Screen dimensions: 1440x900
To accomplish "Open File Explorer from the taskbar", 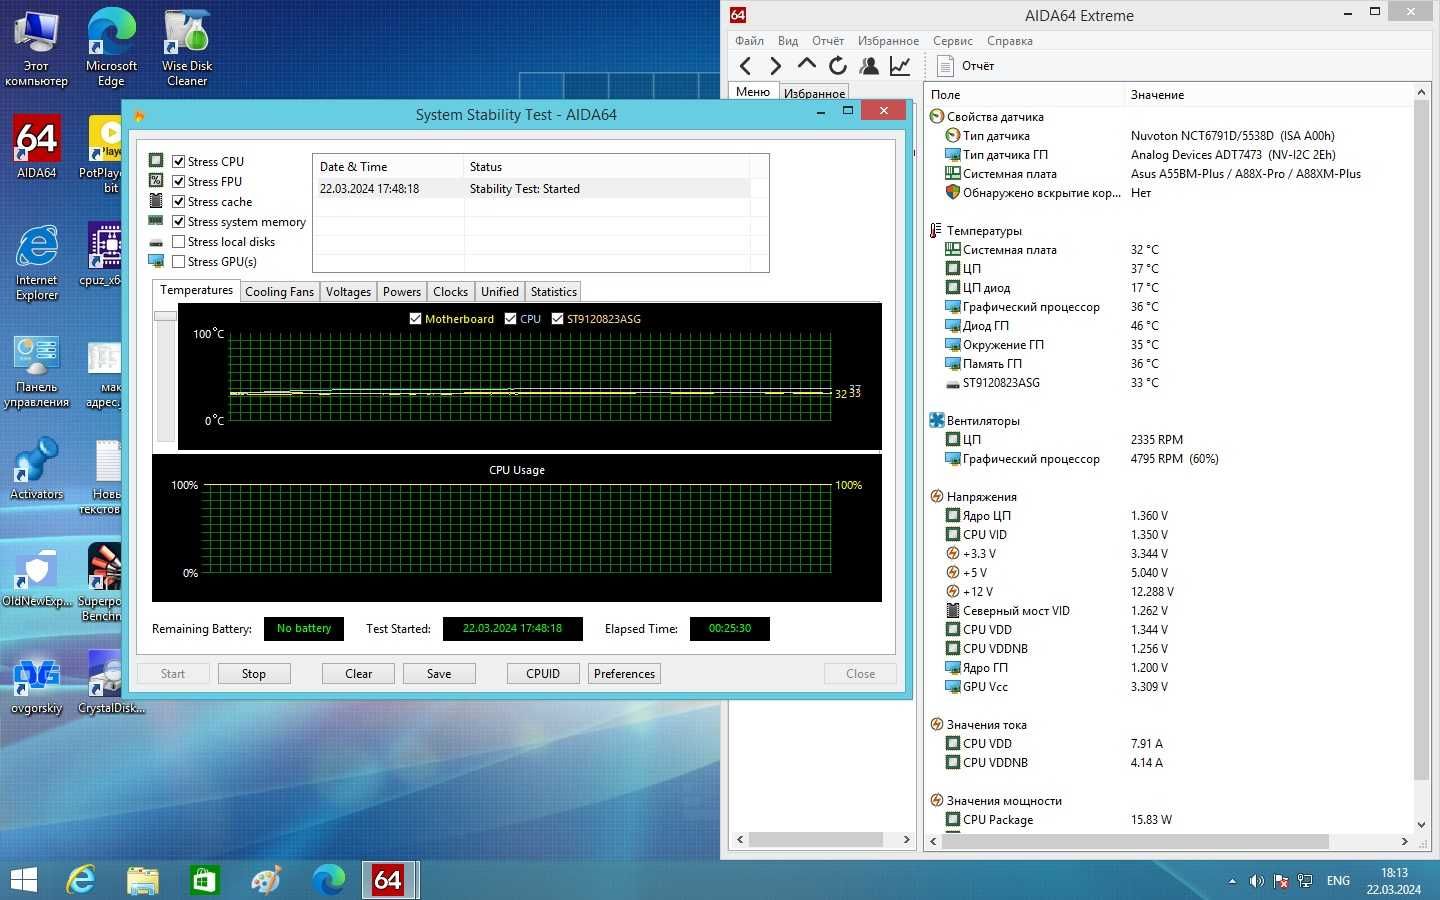I will point(142,880).
